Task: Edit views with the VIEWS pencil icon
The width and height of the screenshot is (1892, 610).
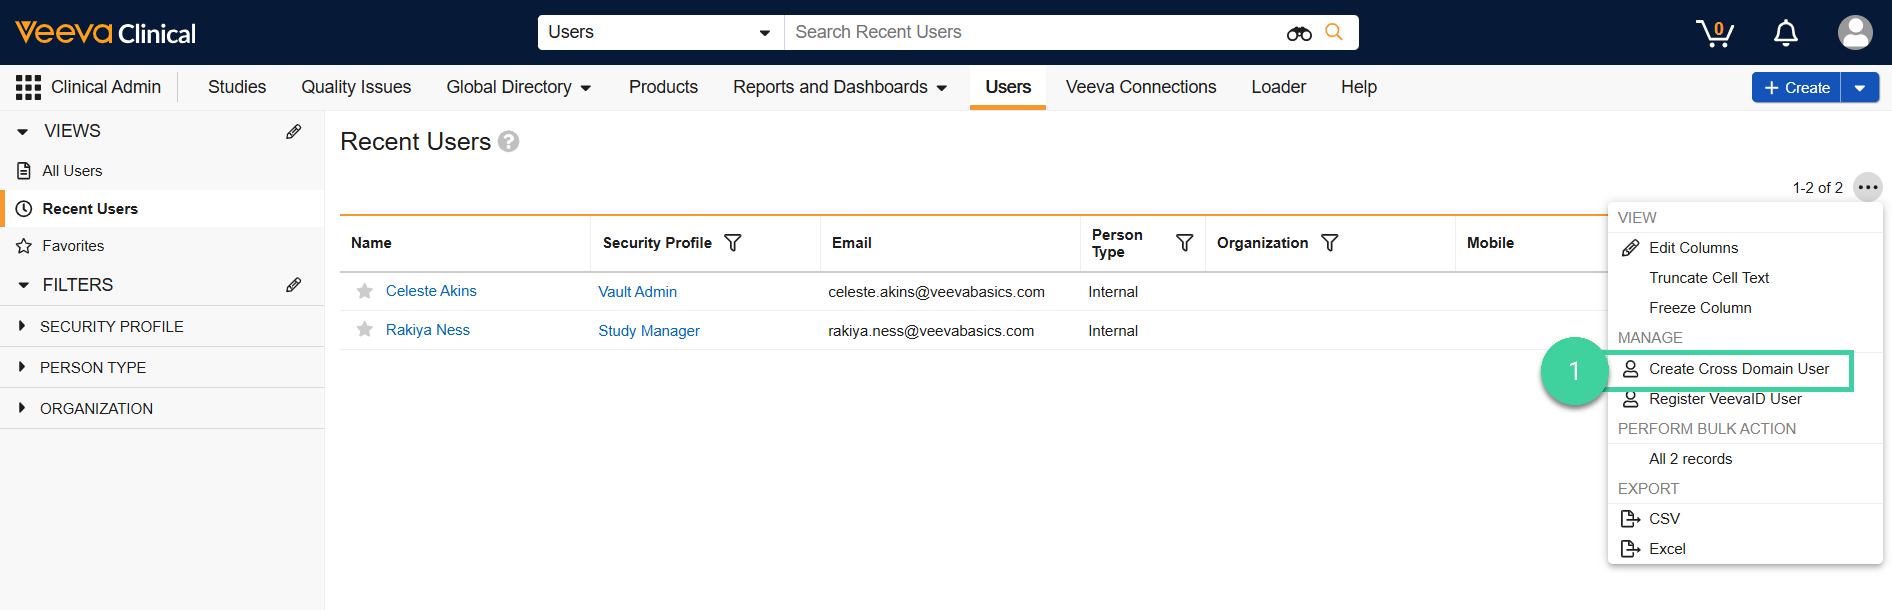Action: [x=294, y=131]
